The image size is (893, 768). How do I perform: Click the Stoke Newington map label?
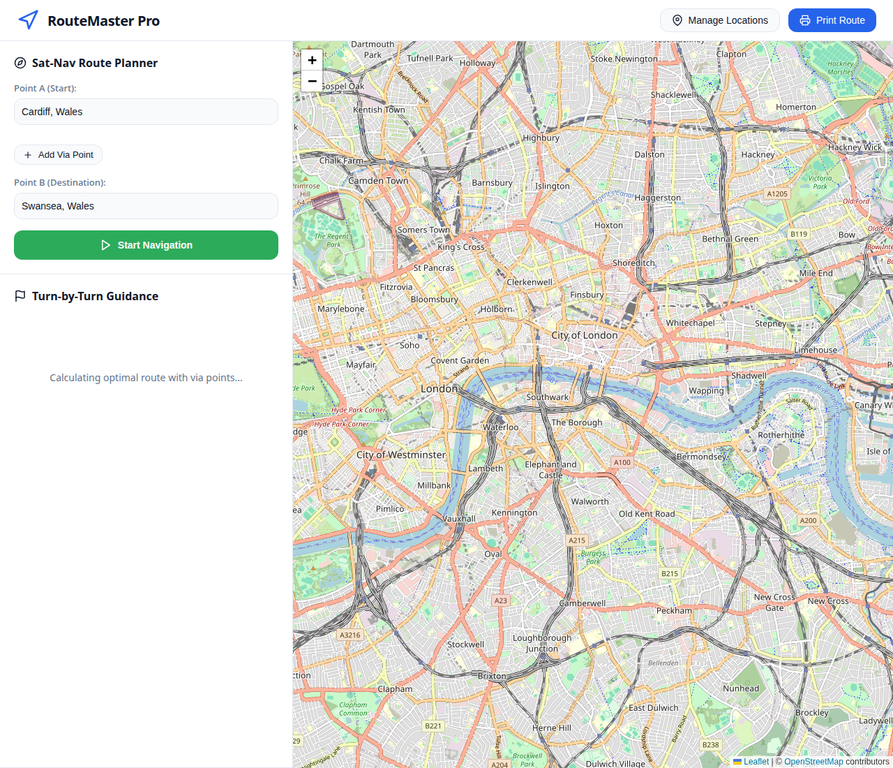click(624, 59)
